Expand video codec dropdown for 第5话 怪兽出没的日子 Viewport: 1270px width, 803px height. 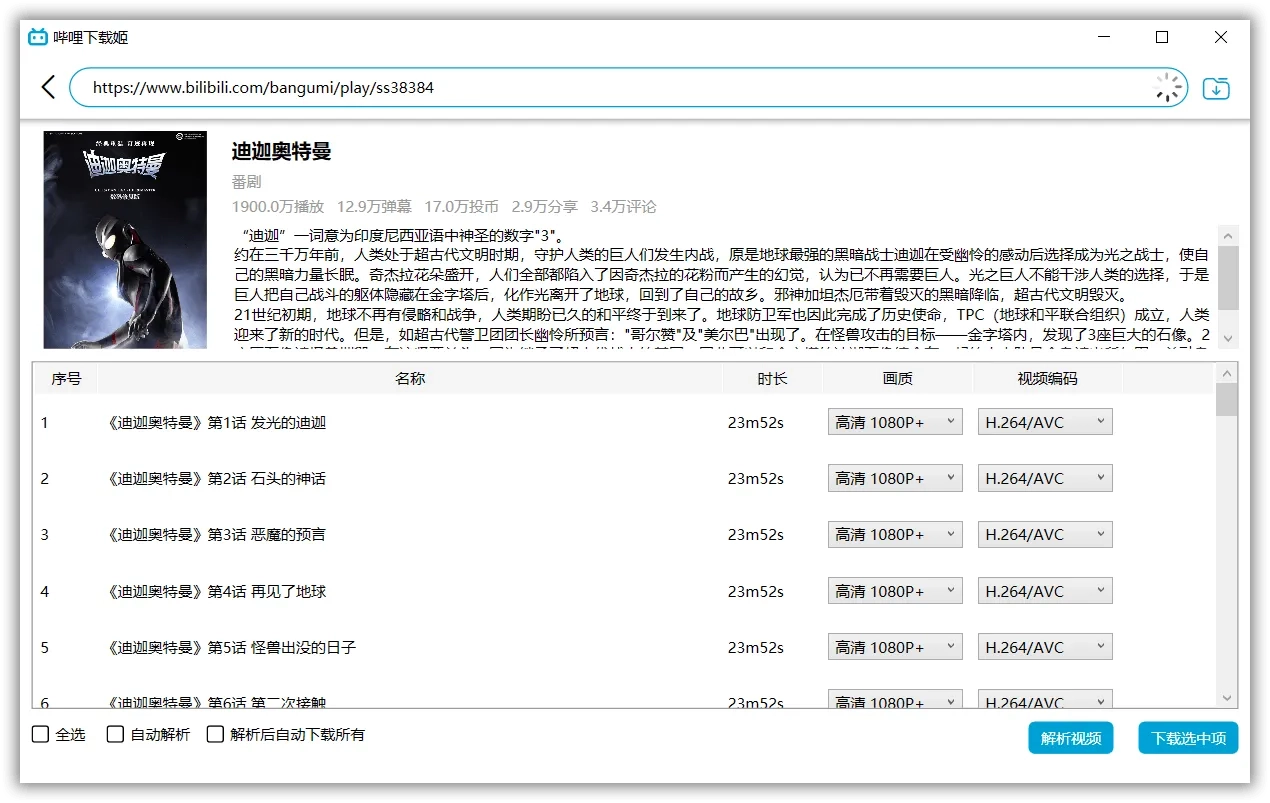click(1045, 647)
